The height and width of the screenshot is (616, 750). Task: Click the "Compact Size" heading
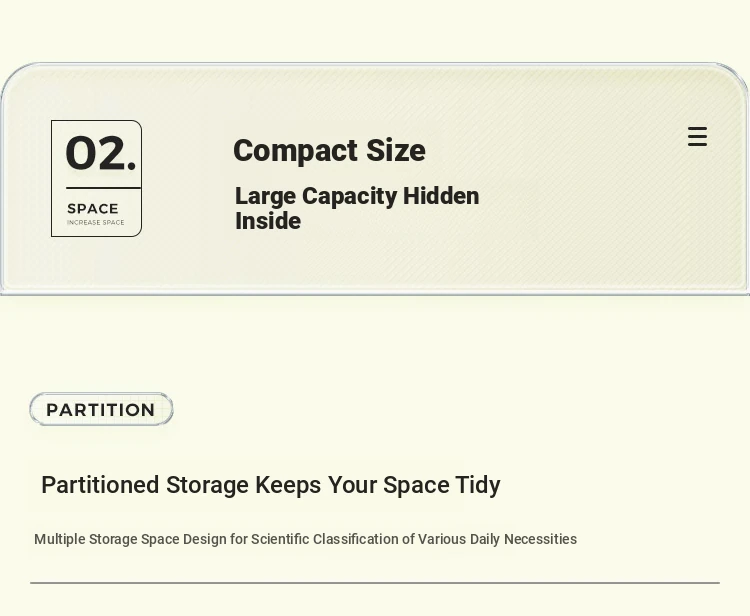[329, 151]
